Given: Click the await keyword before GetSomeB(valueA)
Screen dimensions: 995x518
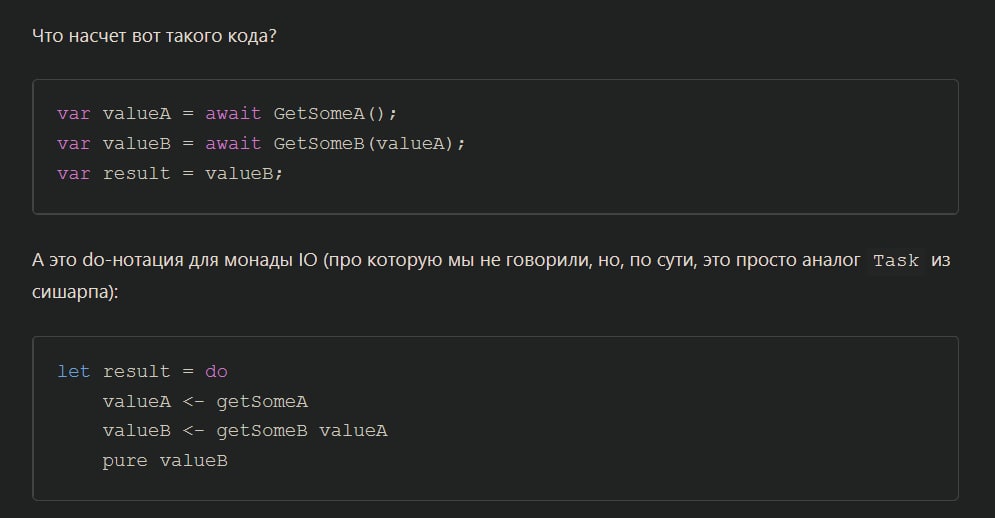Looking at the screenshot, I should tap(233, 143).
